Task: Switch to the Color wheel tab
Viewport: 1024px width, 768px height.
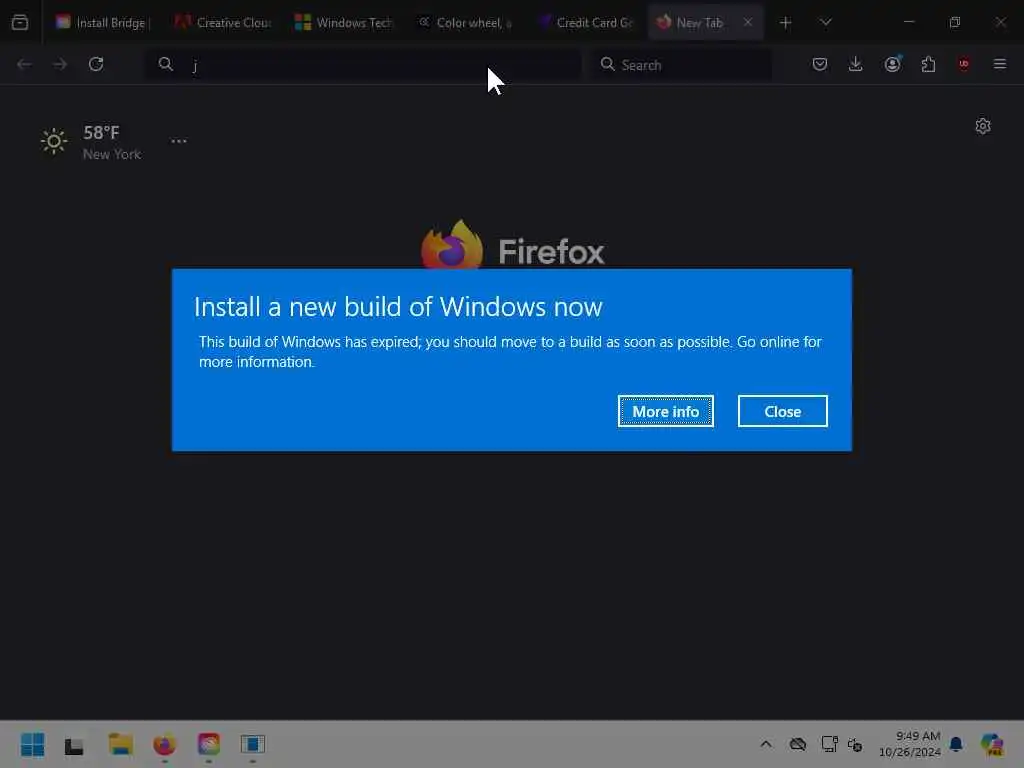Action: pyautogui.click(x=465, y=23)
